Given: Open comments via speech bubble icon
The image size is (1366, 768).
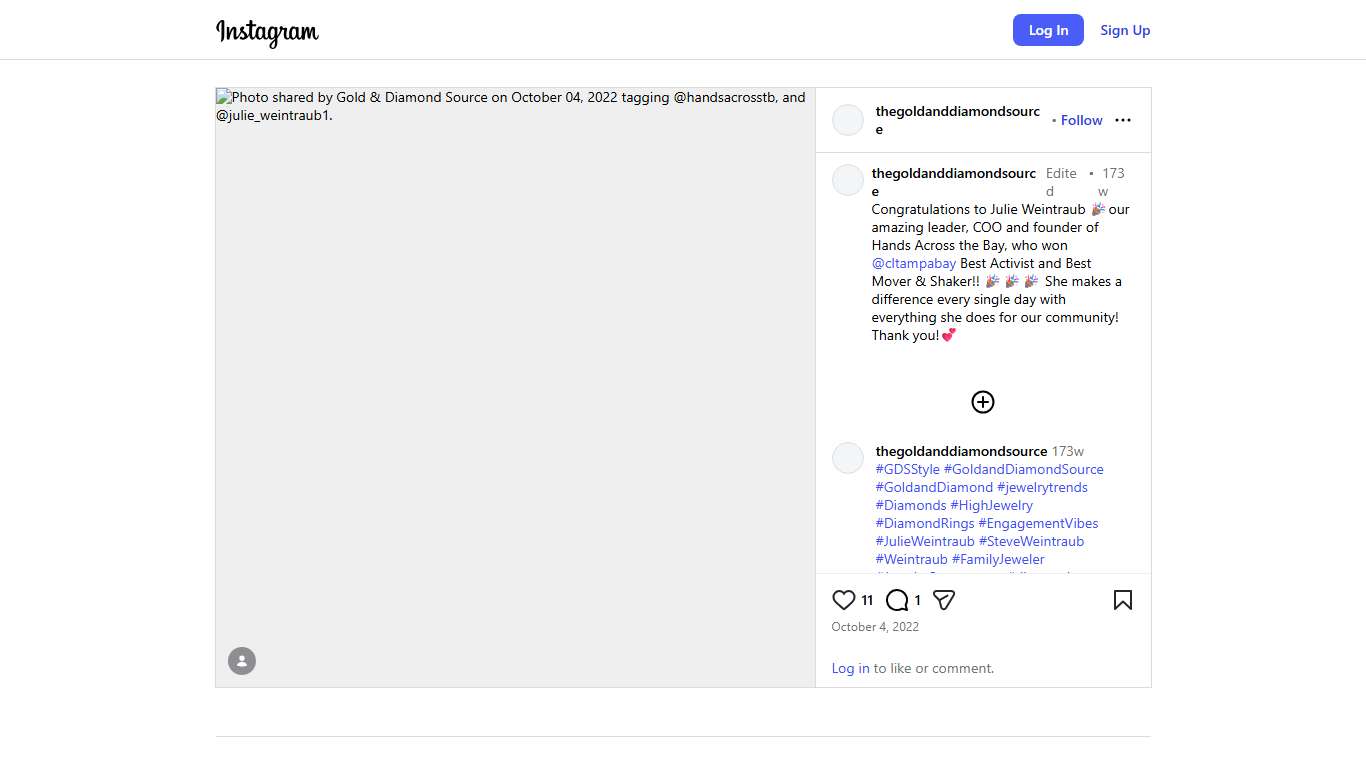Looking at the screenshot, I should click(x=897, y=600).
